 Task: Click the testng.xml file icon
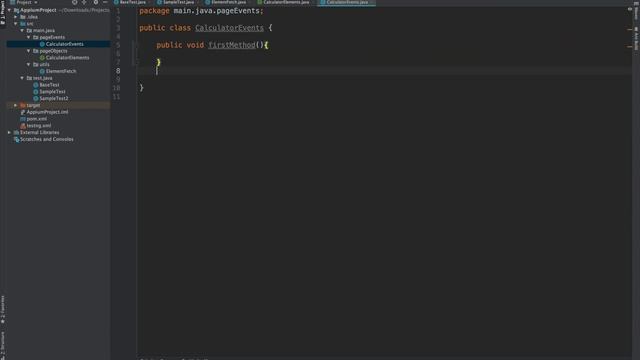(23, 126)
